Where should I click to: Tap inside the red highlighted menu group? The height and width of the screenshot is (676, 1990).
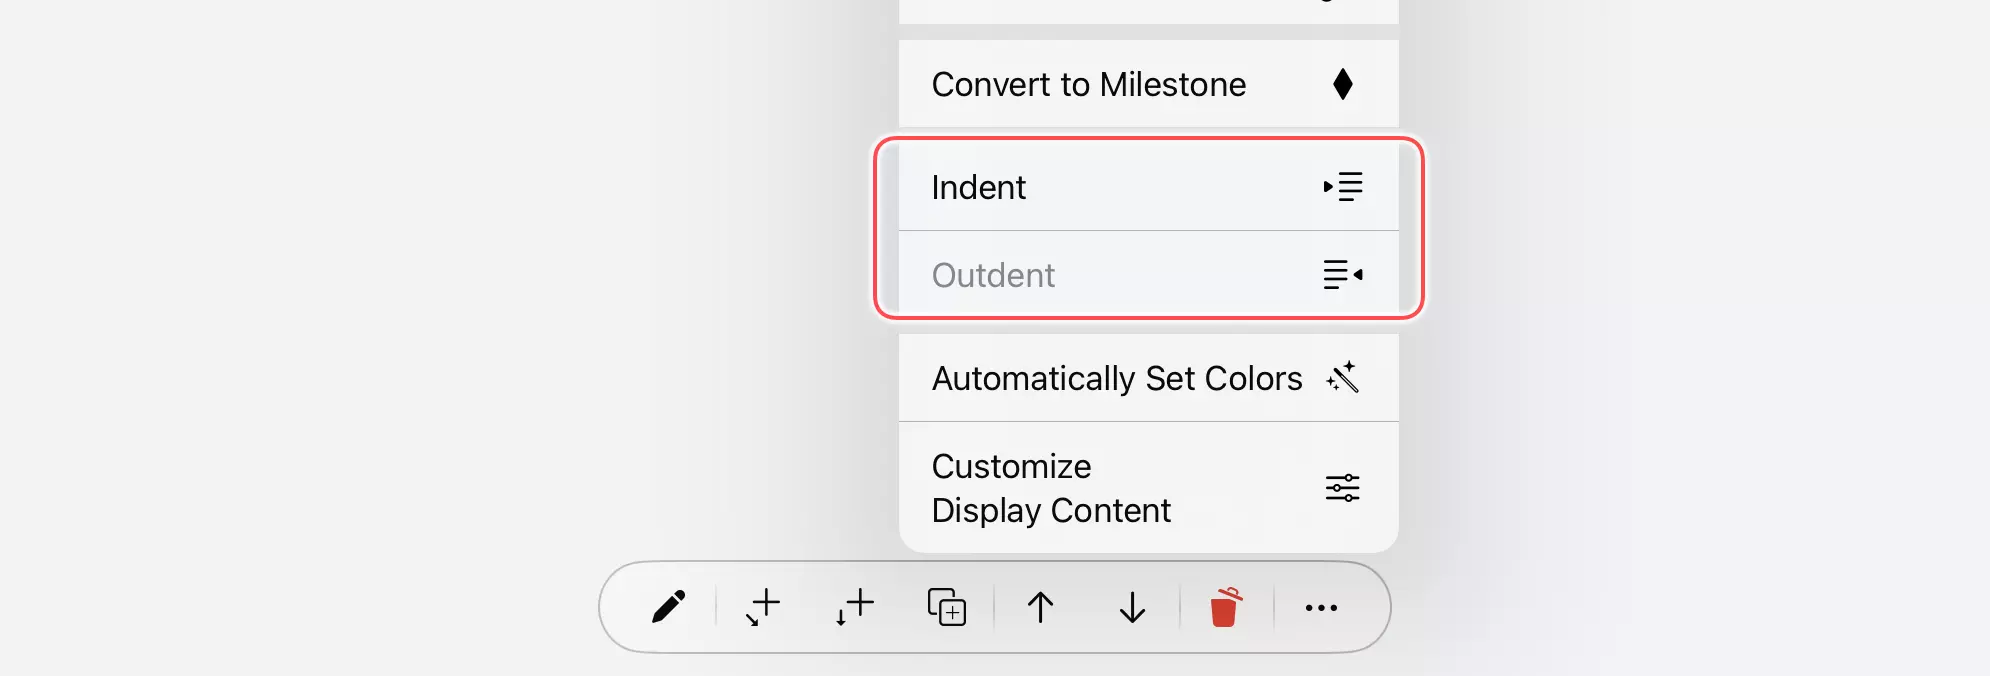click(1150, 230)
